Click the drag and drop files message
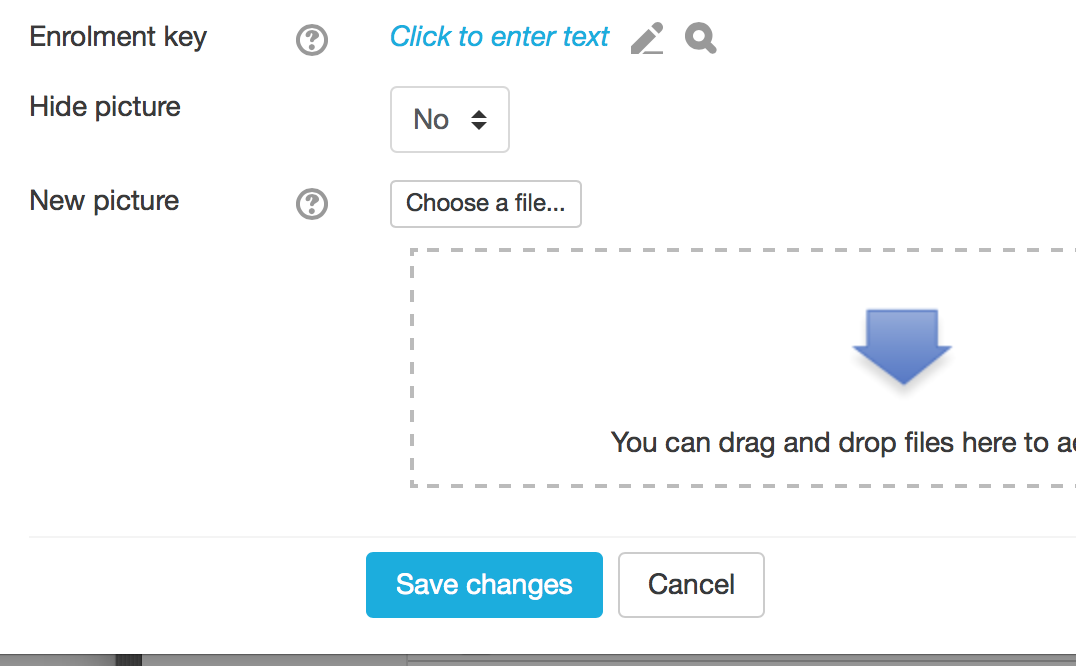This screenshot has width=1076, height=666. [x=843, y=443]
